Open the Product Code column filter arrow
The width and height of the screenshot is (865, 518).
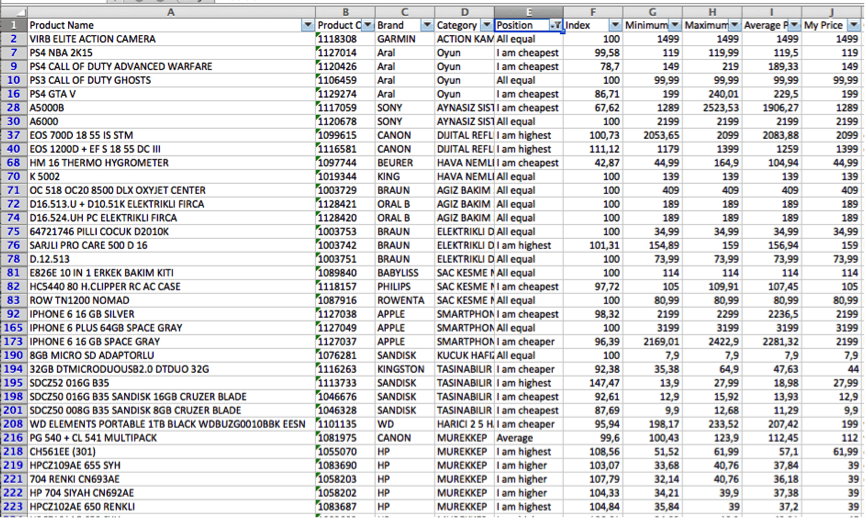click(x=367, y=25)
